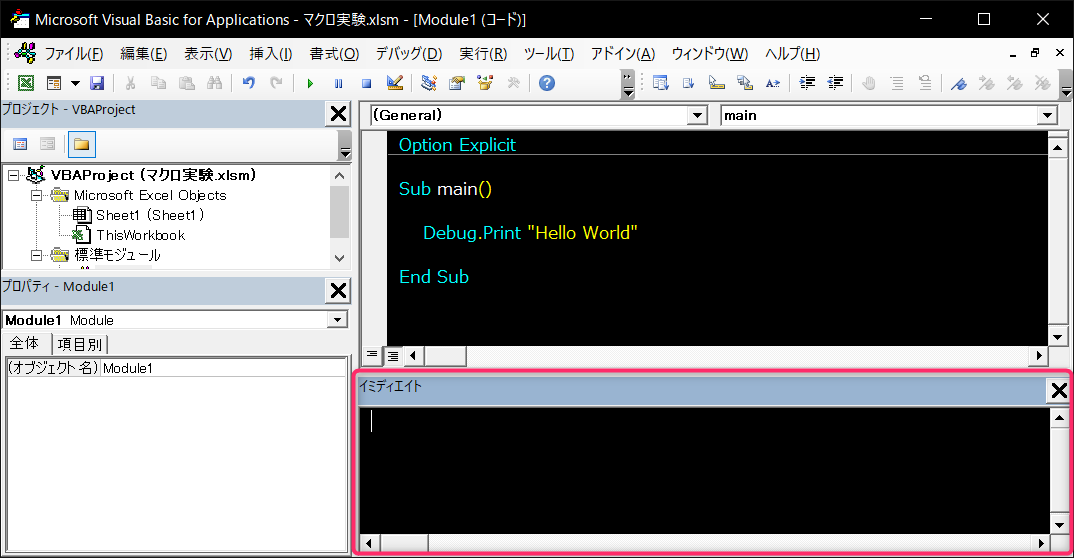Open the Module1 Module properties dropdown

[x=337, y=320]
